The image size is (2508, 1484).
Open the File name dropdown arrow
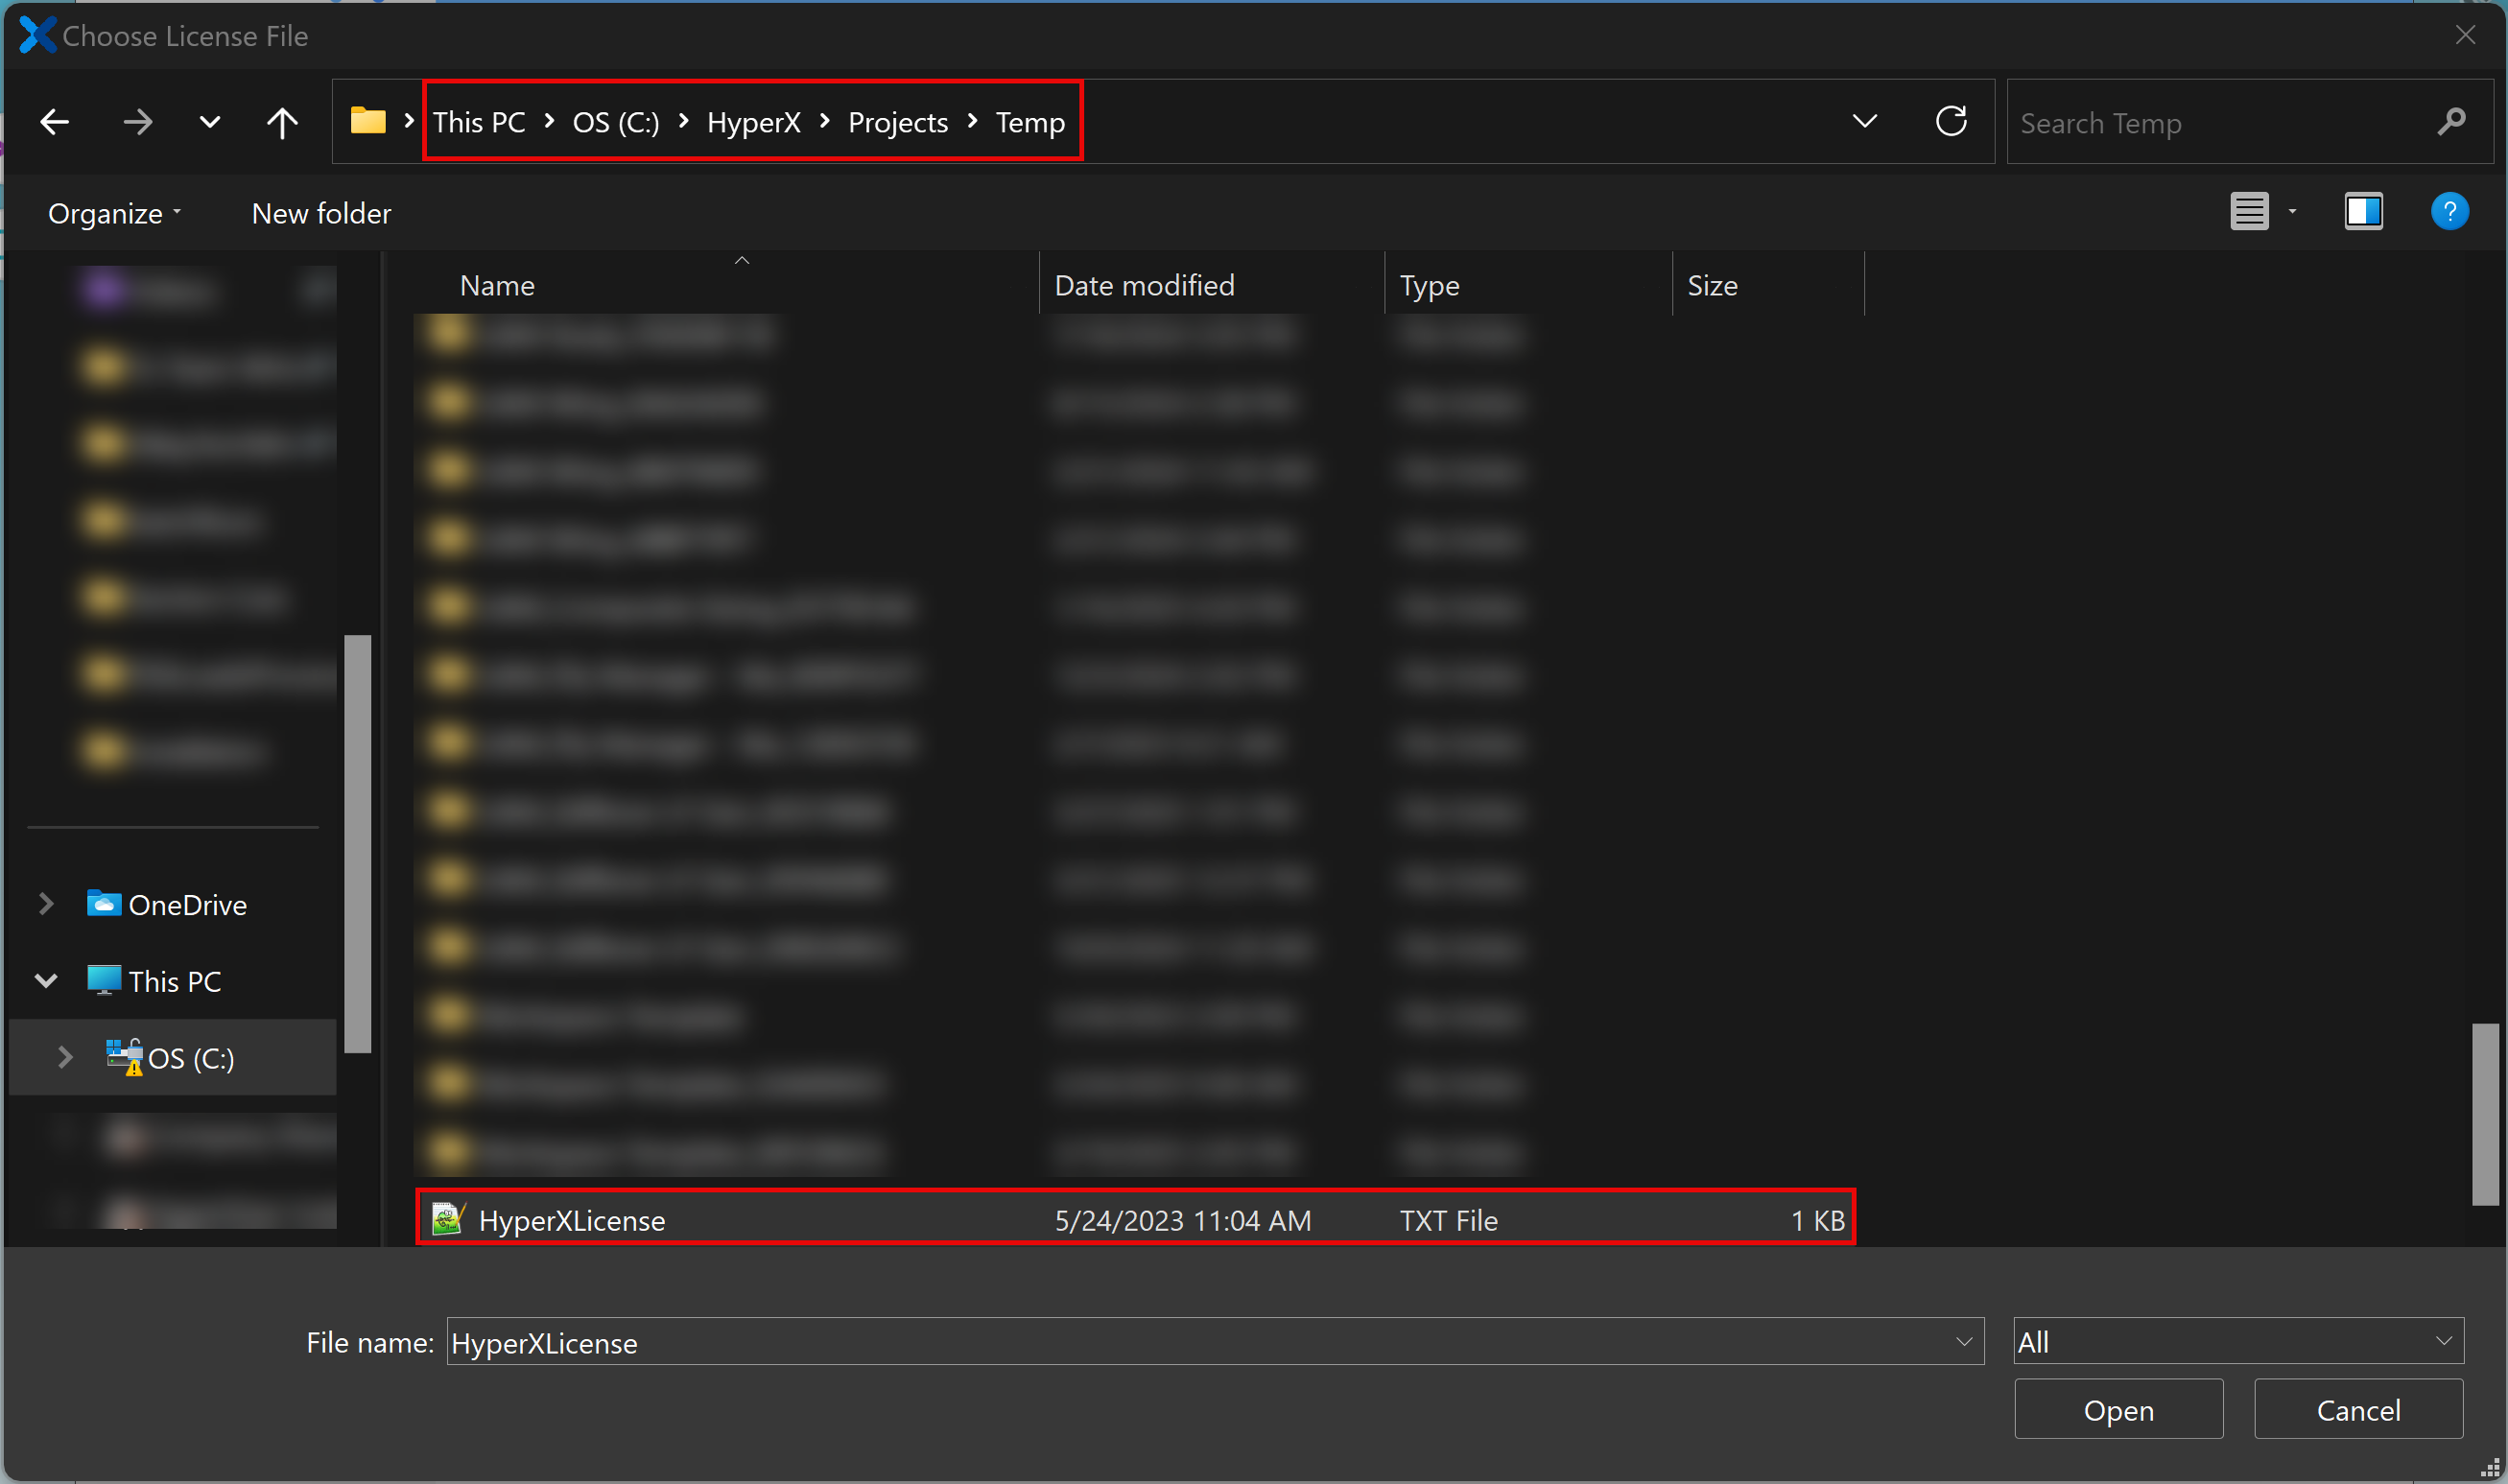click(x=1964, y=1341)
